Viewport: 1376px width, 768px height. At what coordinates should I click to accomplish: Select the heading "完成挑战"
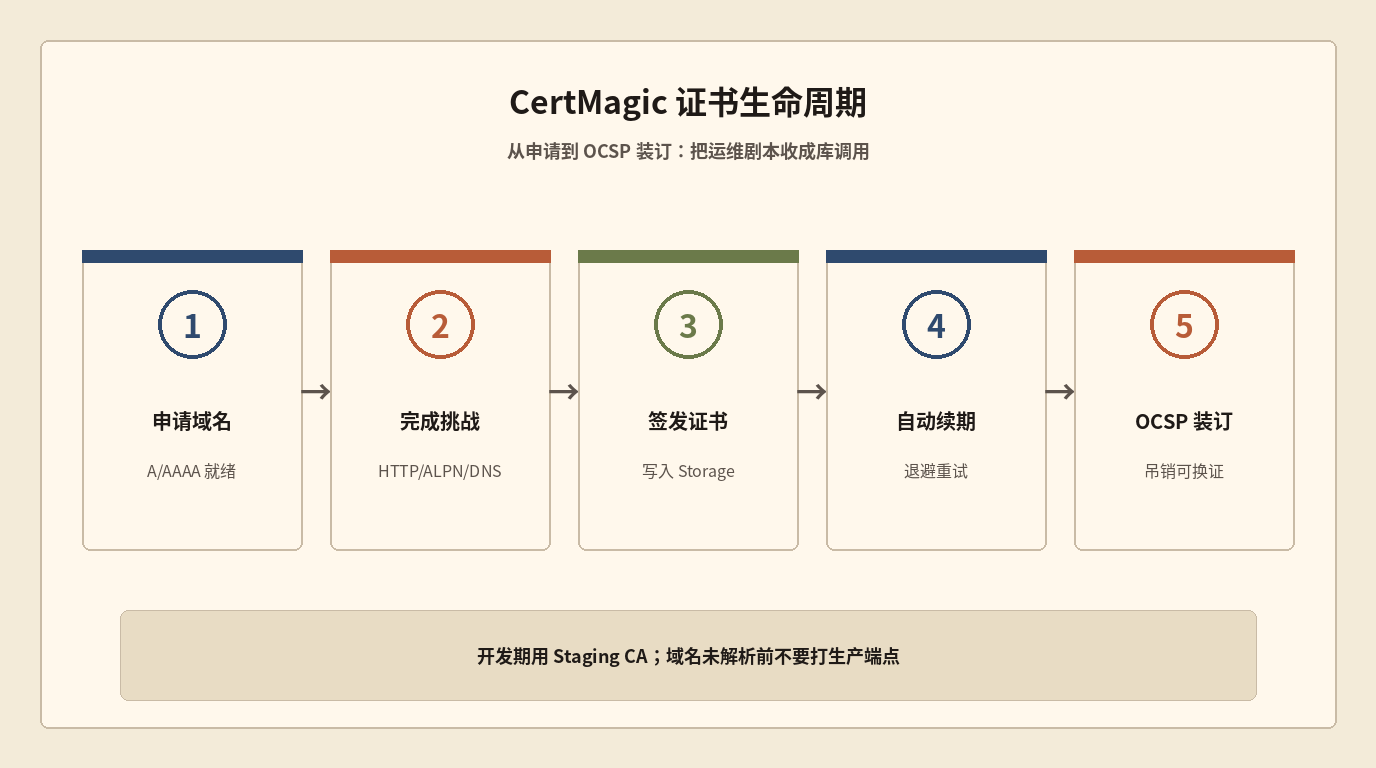coord(440,422)
